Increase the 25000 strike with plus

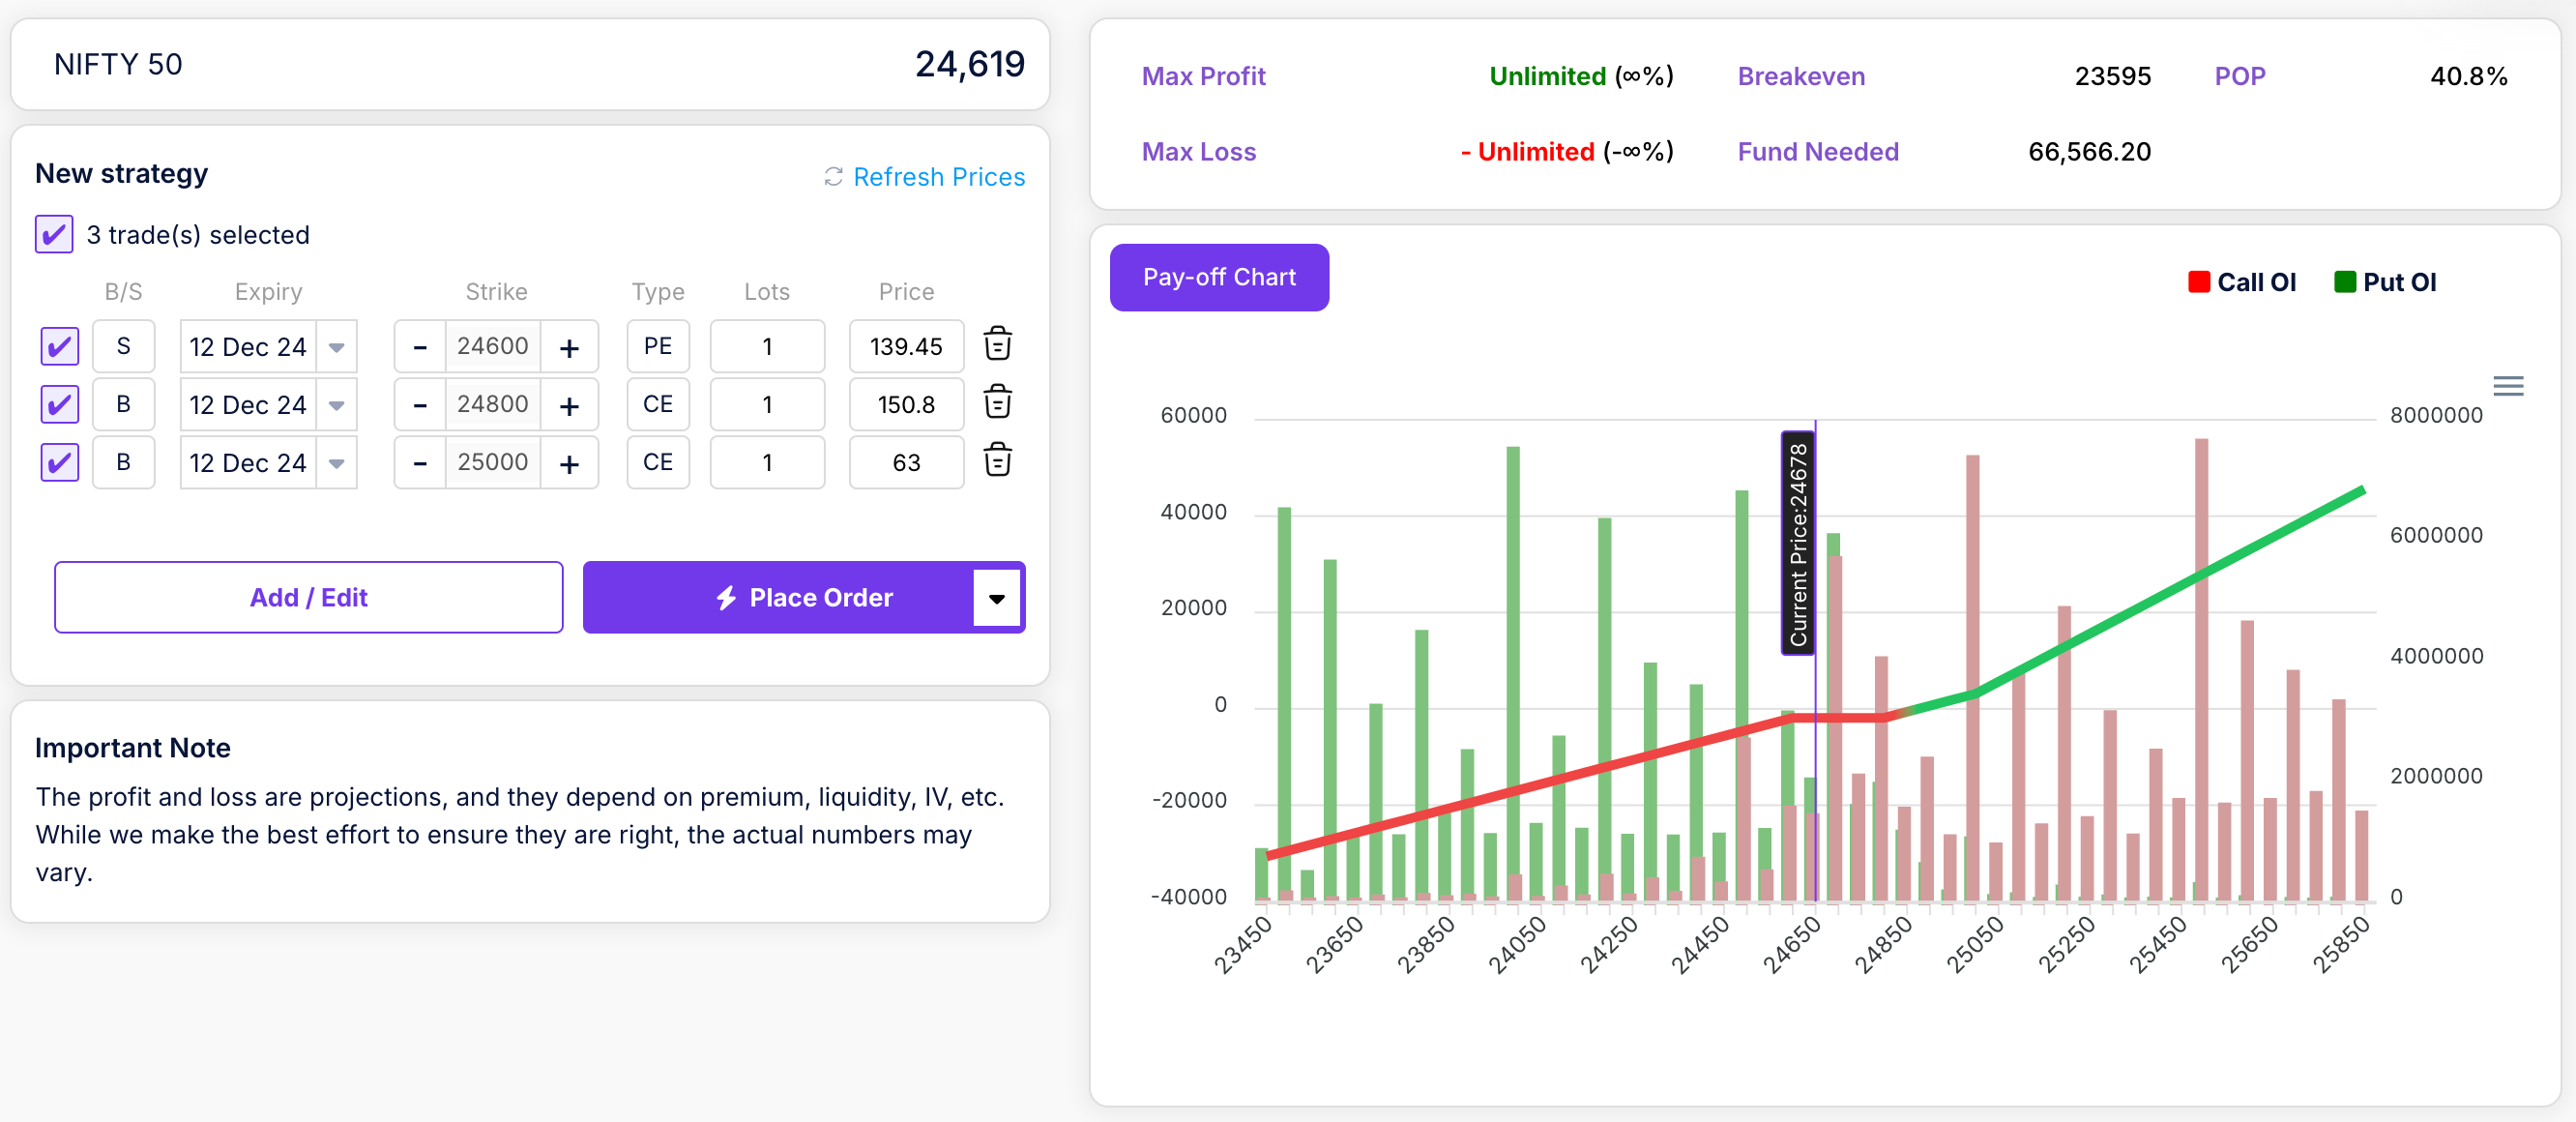point(569,463)
